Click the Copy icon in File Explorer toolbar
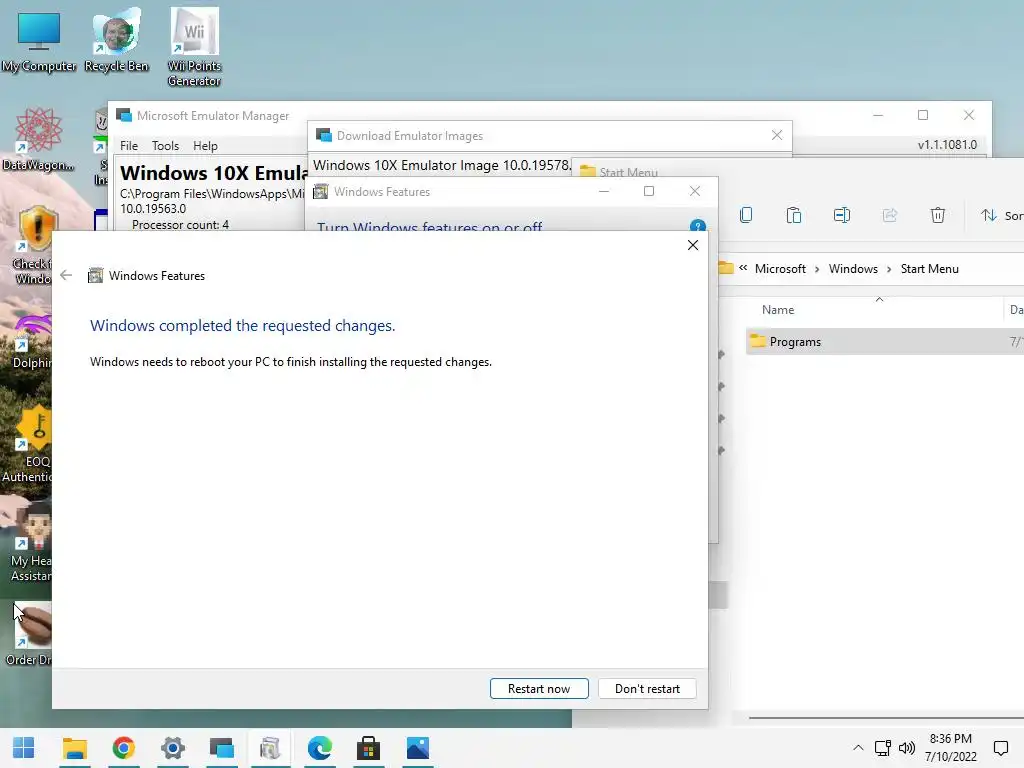This screenshot has width=1024, height=768. (746, 215)
